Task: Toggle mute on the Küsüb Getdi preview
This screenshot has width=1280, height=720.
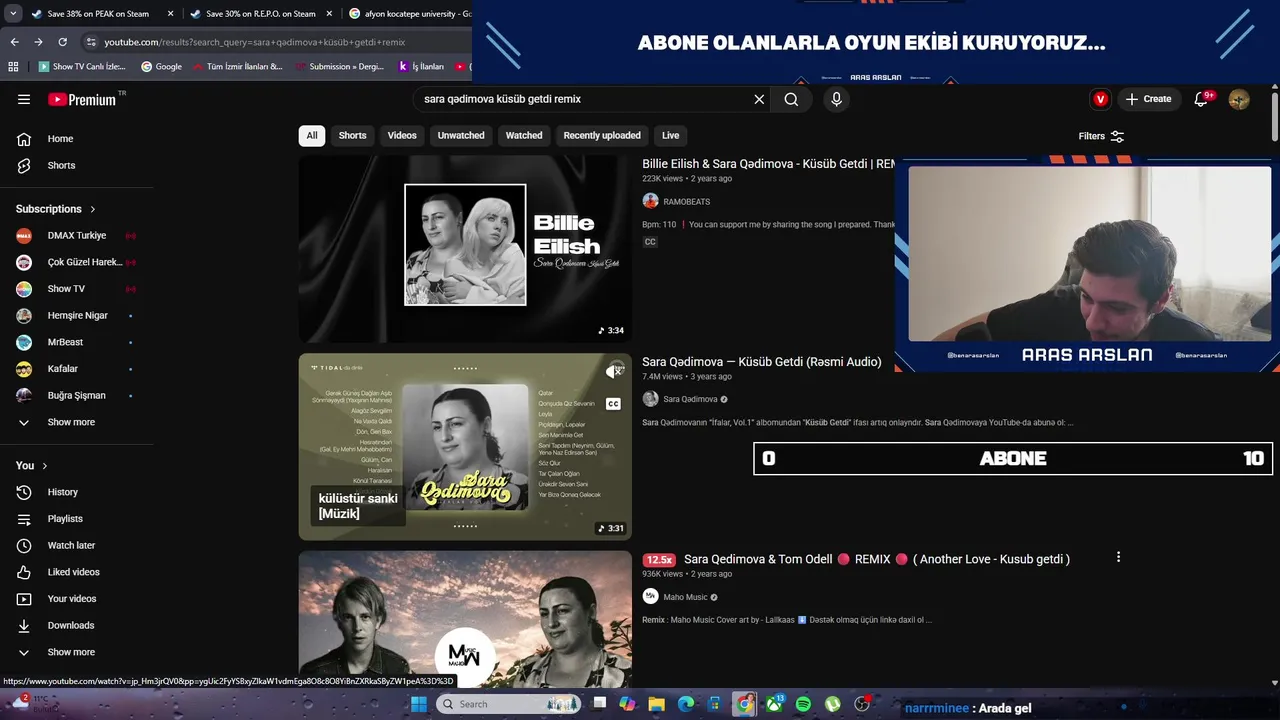Action: pyautogui.click(x=614, y=372)
